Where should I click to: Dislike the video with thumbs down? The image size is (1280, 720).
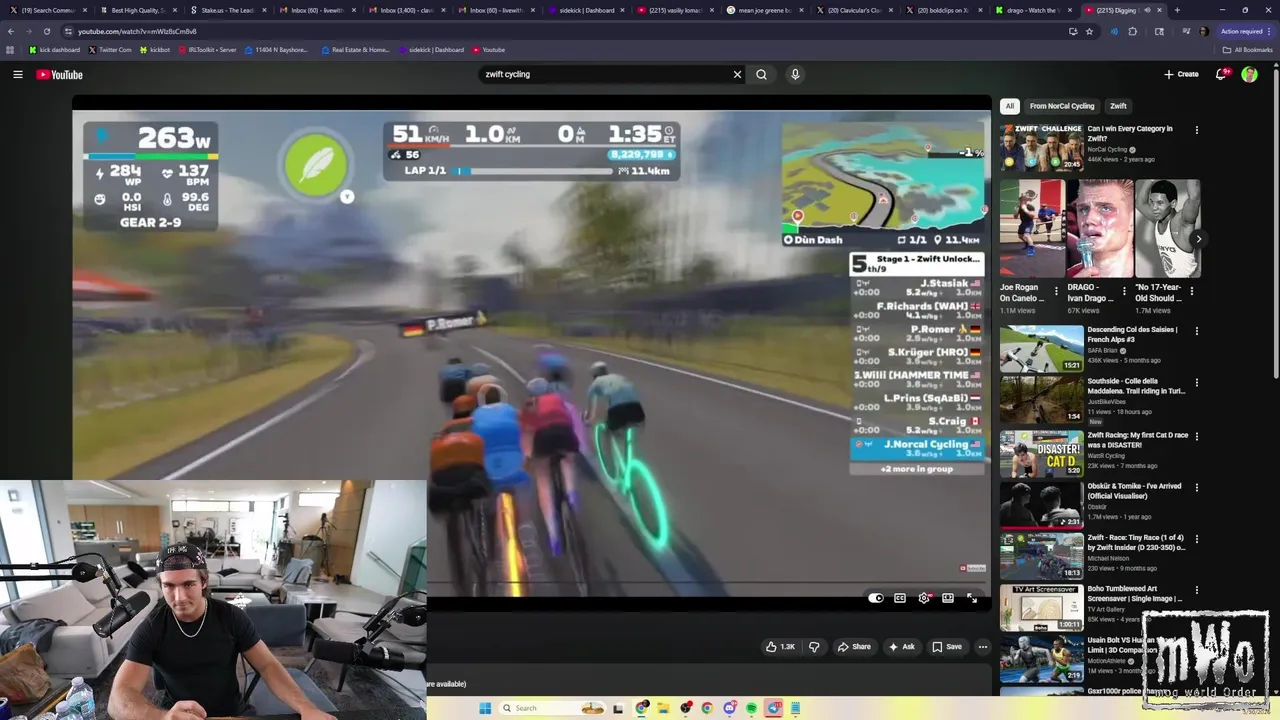814,647
